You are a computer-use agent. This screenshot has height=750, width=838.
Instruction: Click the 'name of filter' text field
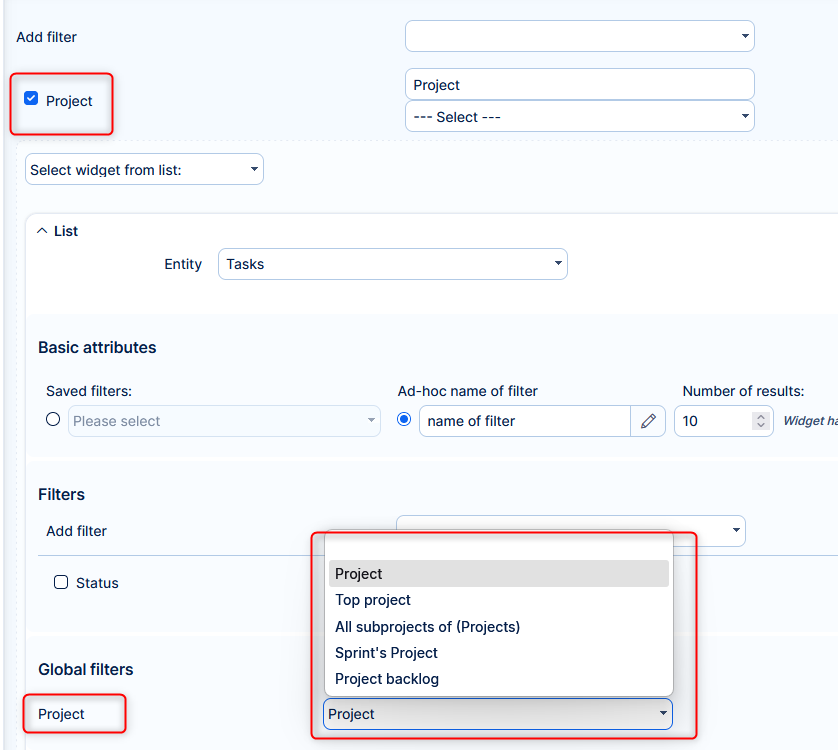click(524, 421)
